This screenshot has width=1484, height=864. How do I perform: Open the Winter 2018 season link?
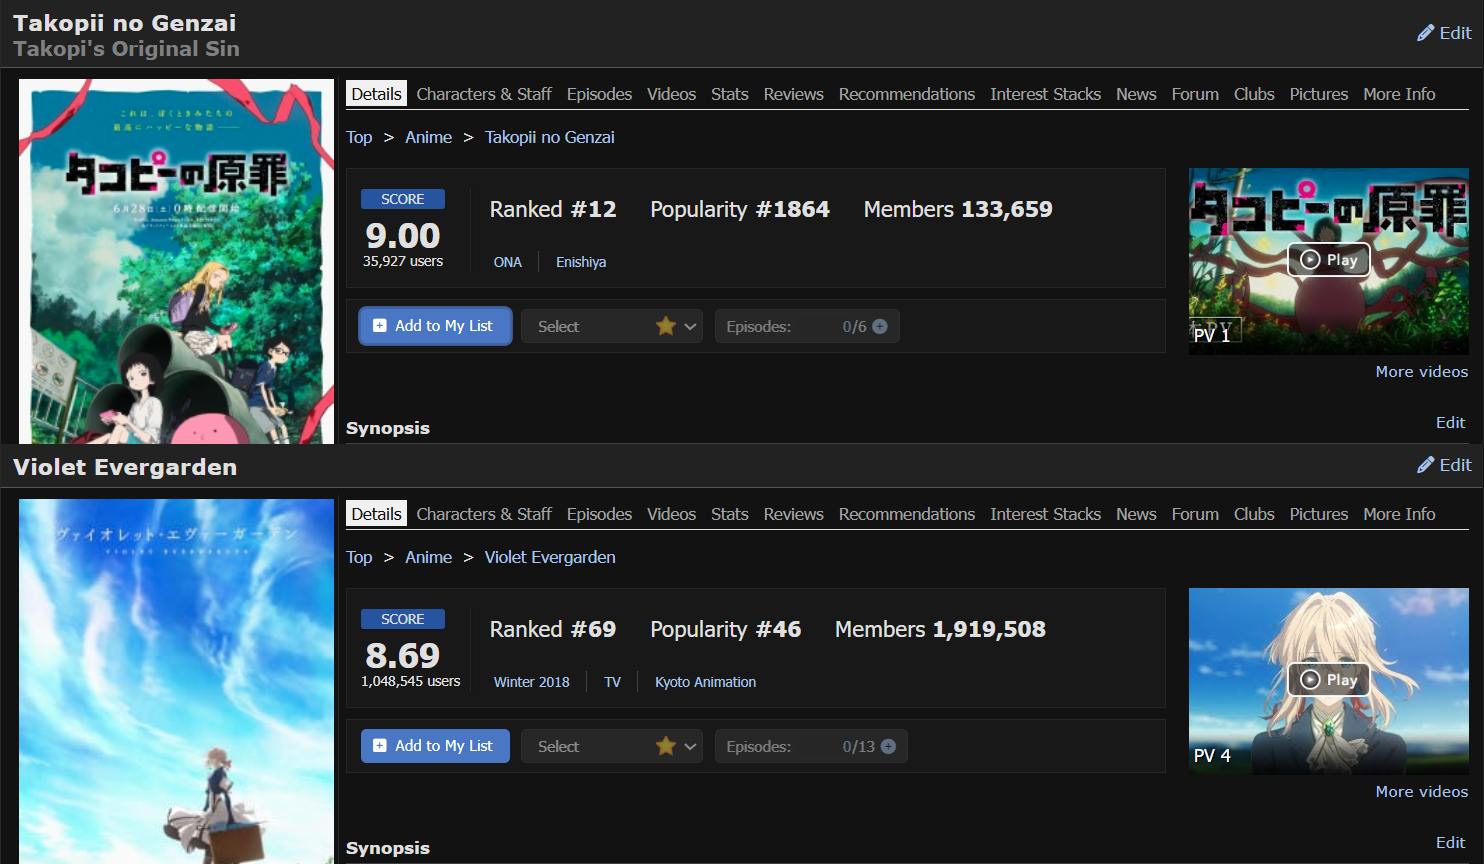(532, 682)
